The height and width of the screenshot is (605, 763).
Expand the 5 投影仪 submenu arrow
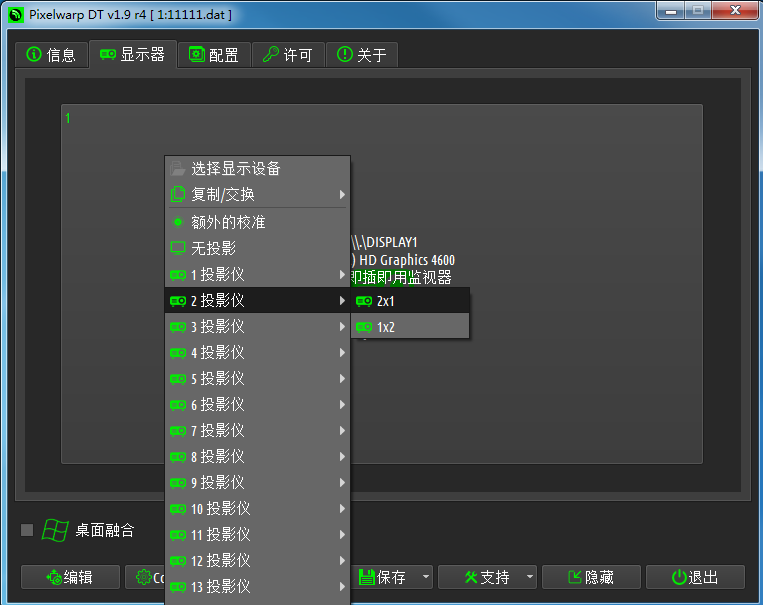click(x=342, y=379)
